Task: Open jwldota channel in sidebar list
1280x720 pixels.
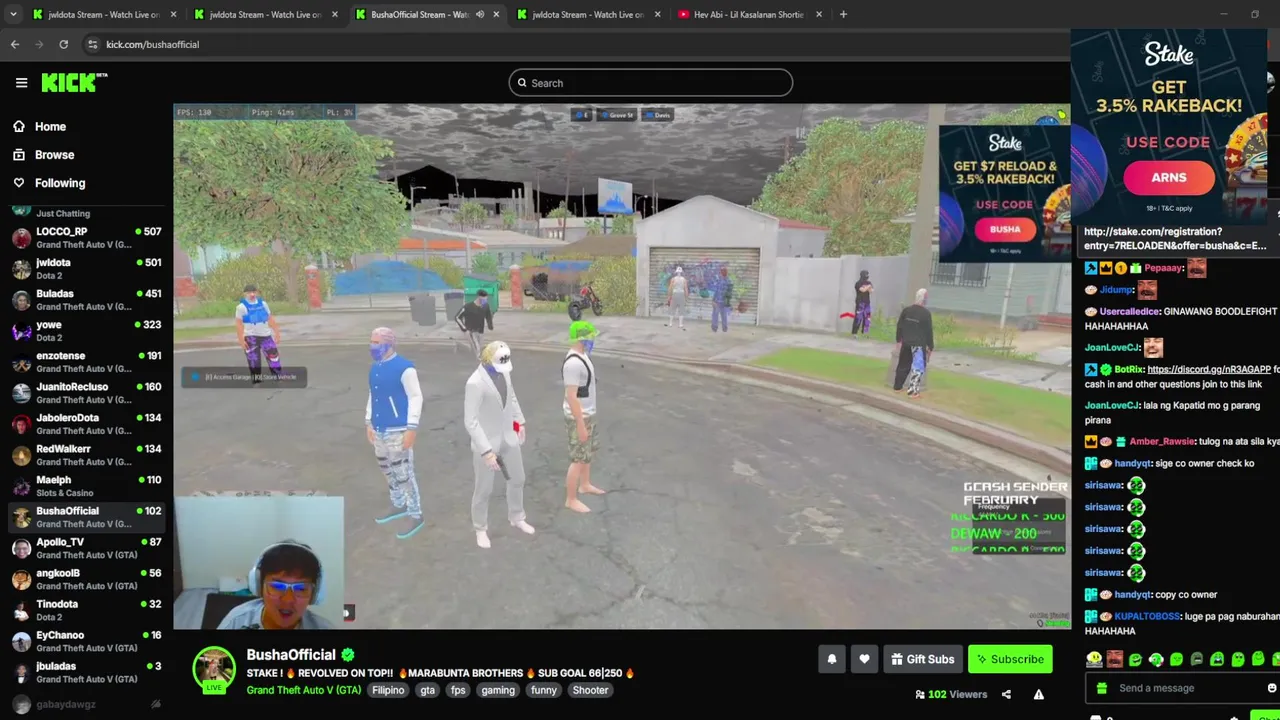Action: pos(86,269)
